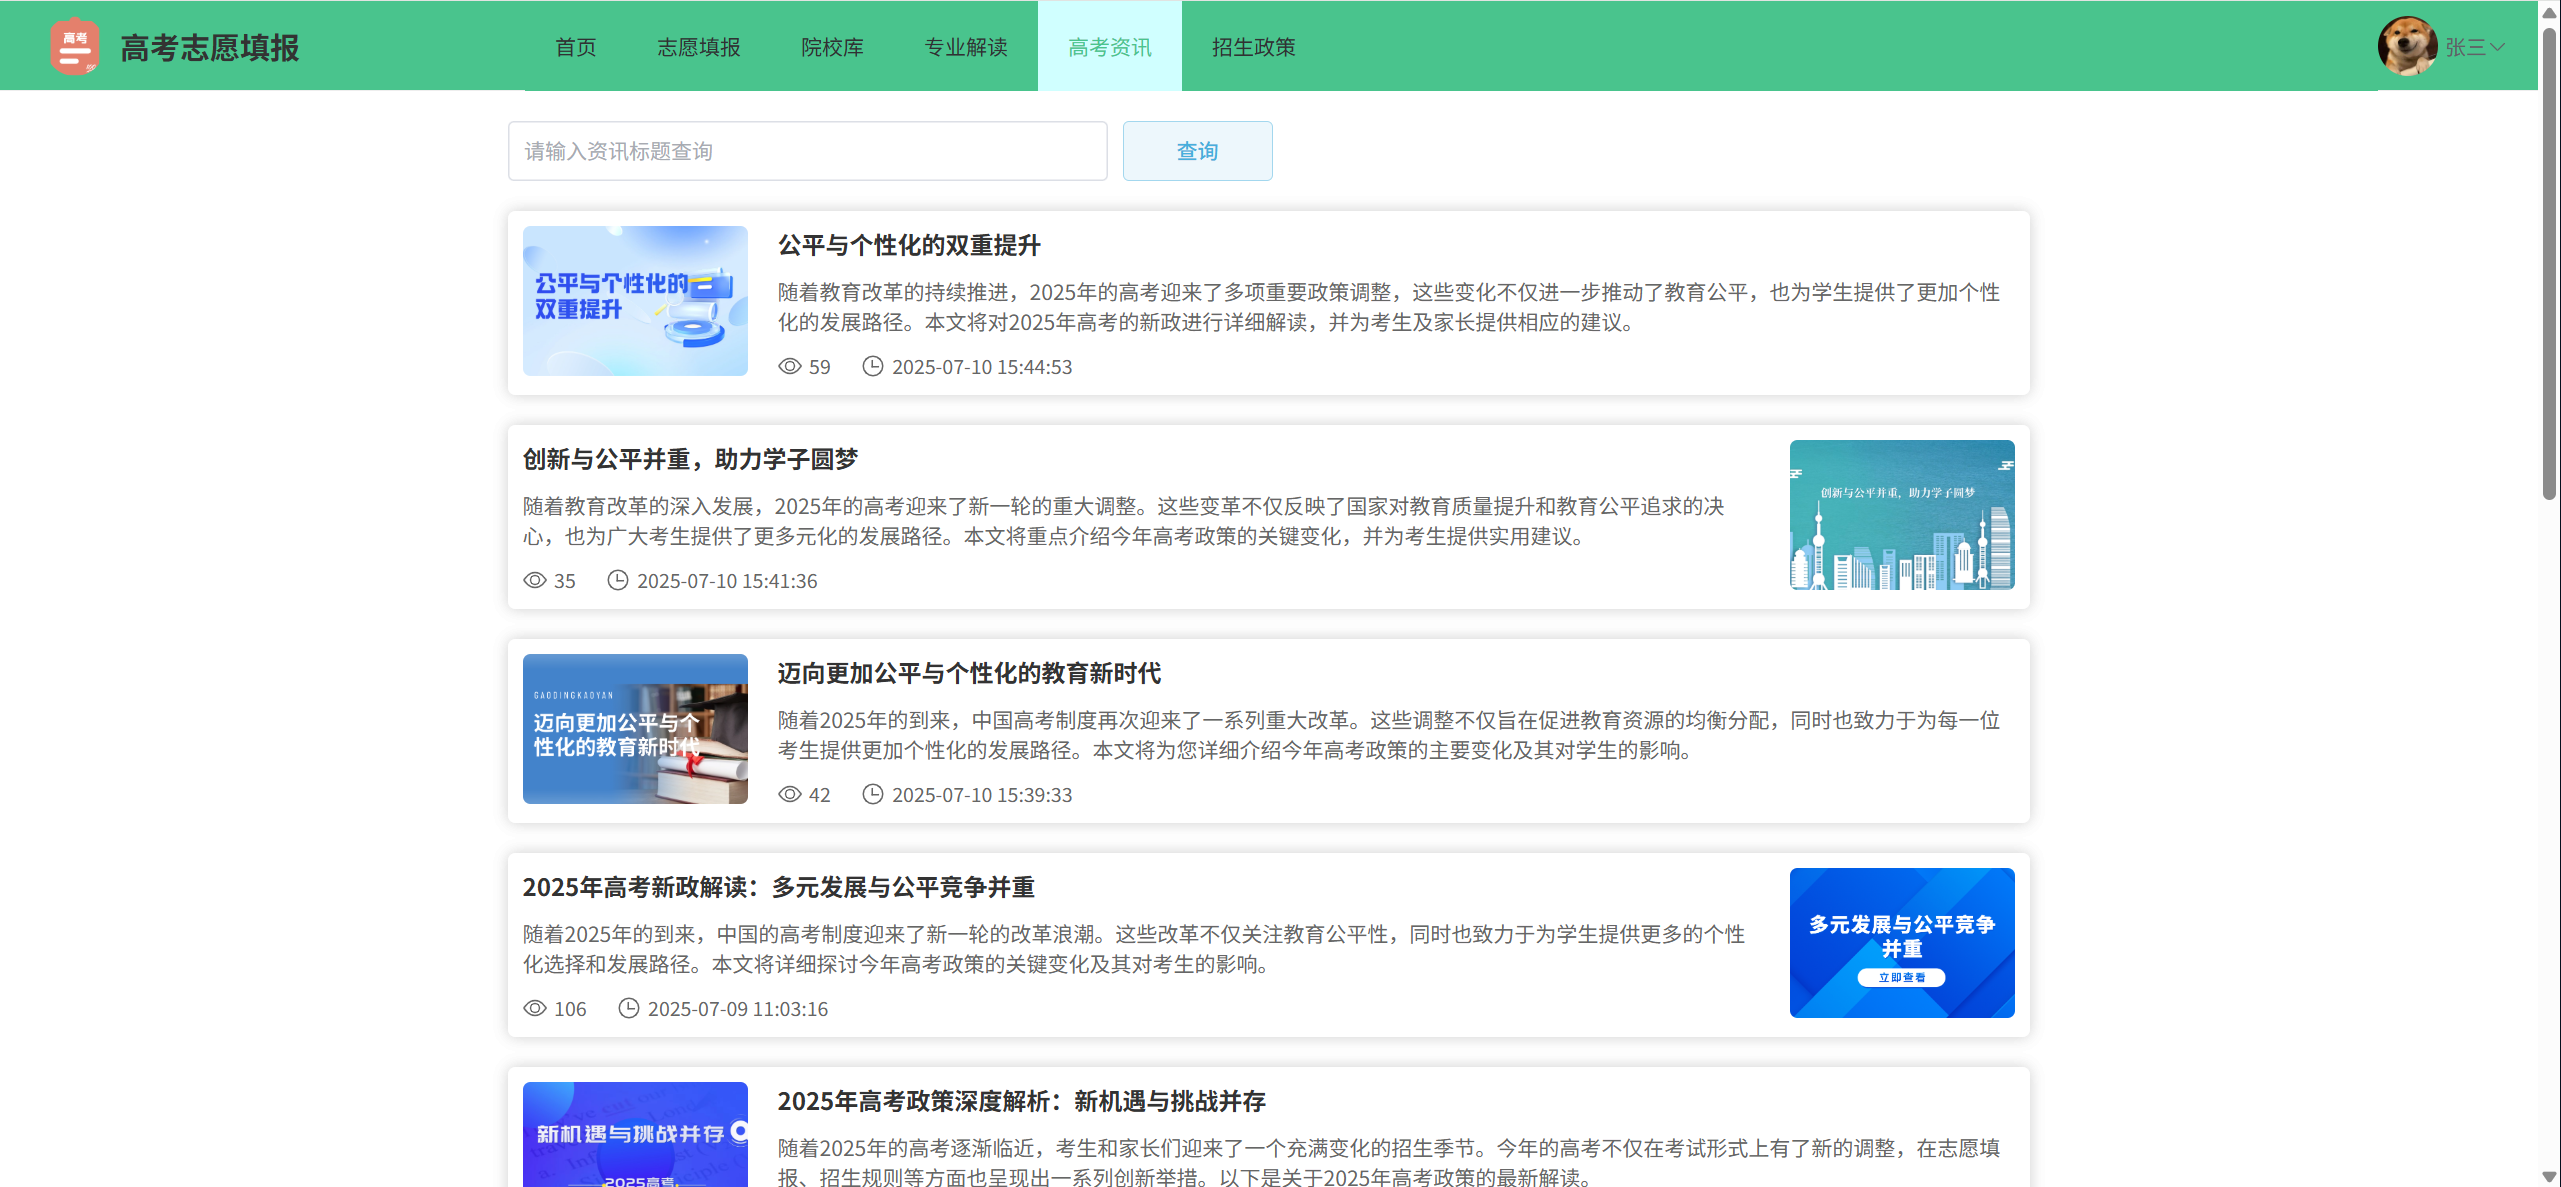
Task: Click the clock icon beside 2025-07-10 15:44:53
Action: pos(872,366)
